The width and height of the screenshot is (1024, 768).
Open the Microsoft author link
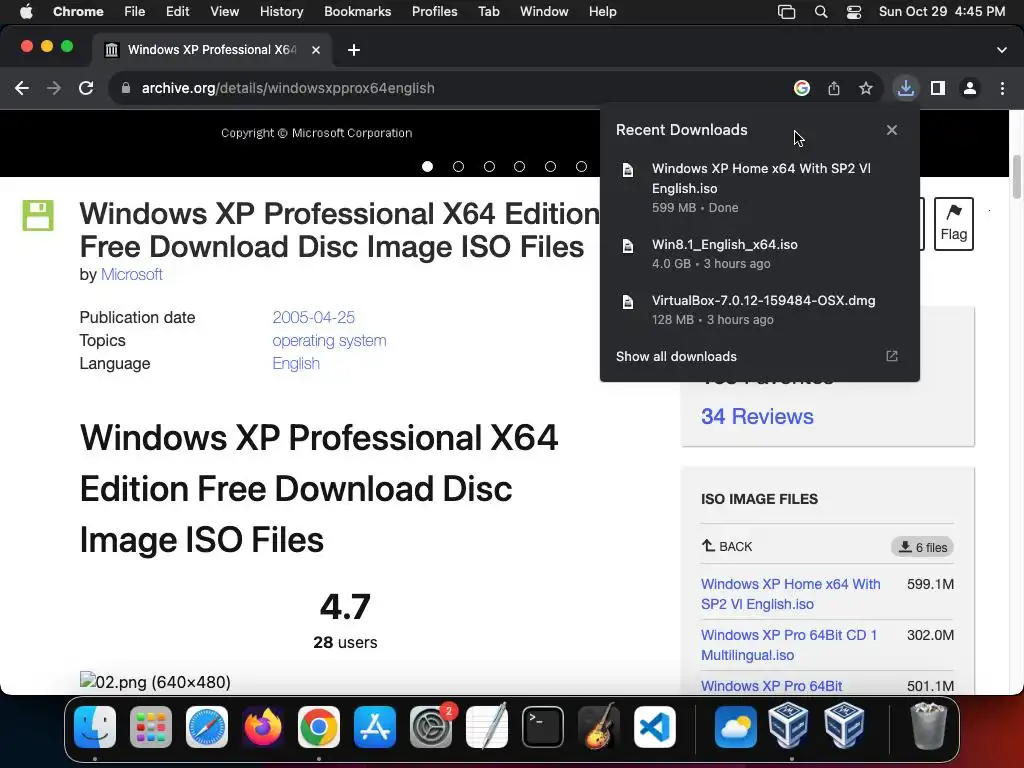pyautogui.click(x=131, y=274)
